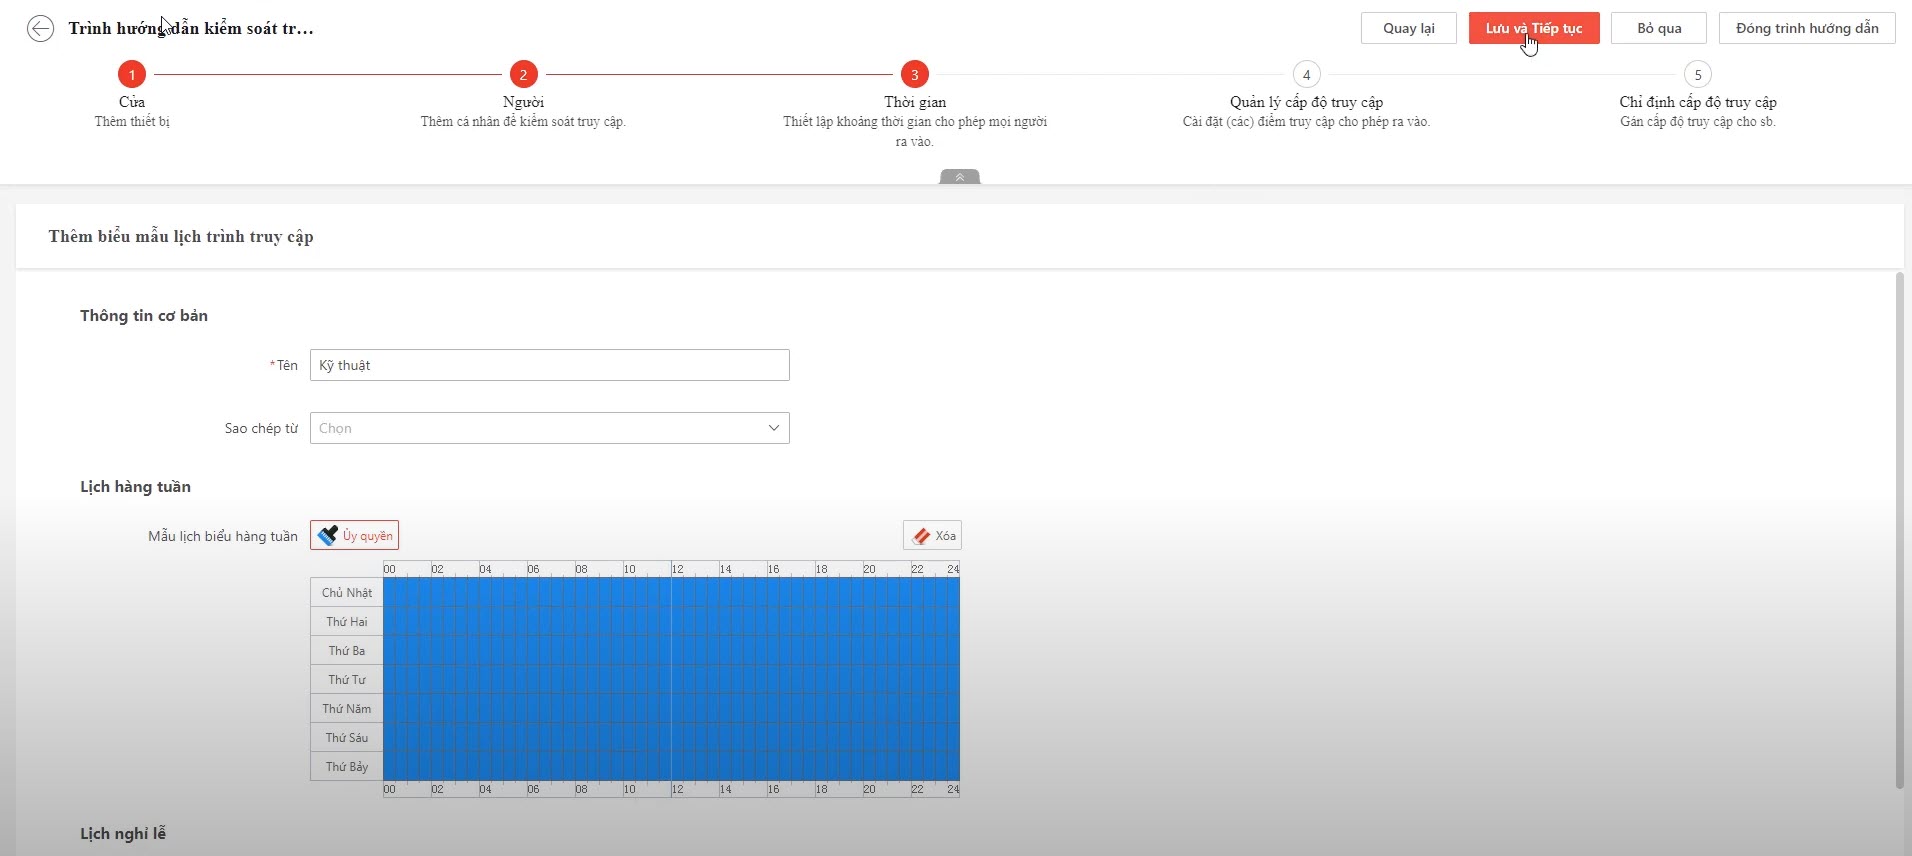Image resolution: width=1912 pixels, height=856 pixels.
Task: Skip step with Bỏ qua
Action: (x=1658, y=28)
